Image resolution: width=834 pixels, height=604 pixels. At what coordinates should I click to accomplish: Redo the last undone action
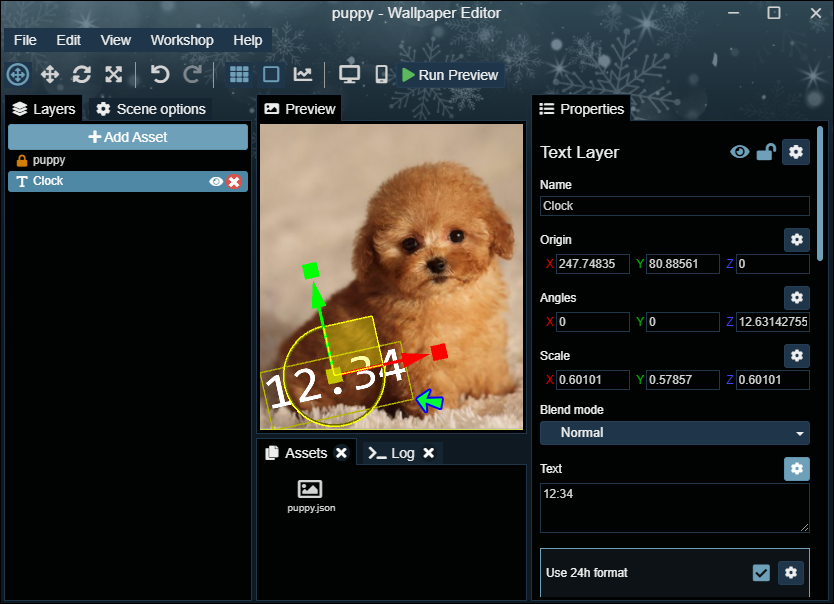[x=193, y=74]
